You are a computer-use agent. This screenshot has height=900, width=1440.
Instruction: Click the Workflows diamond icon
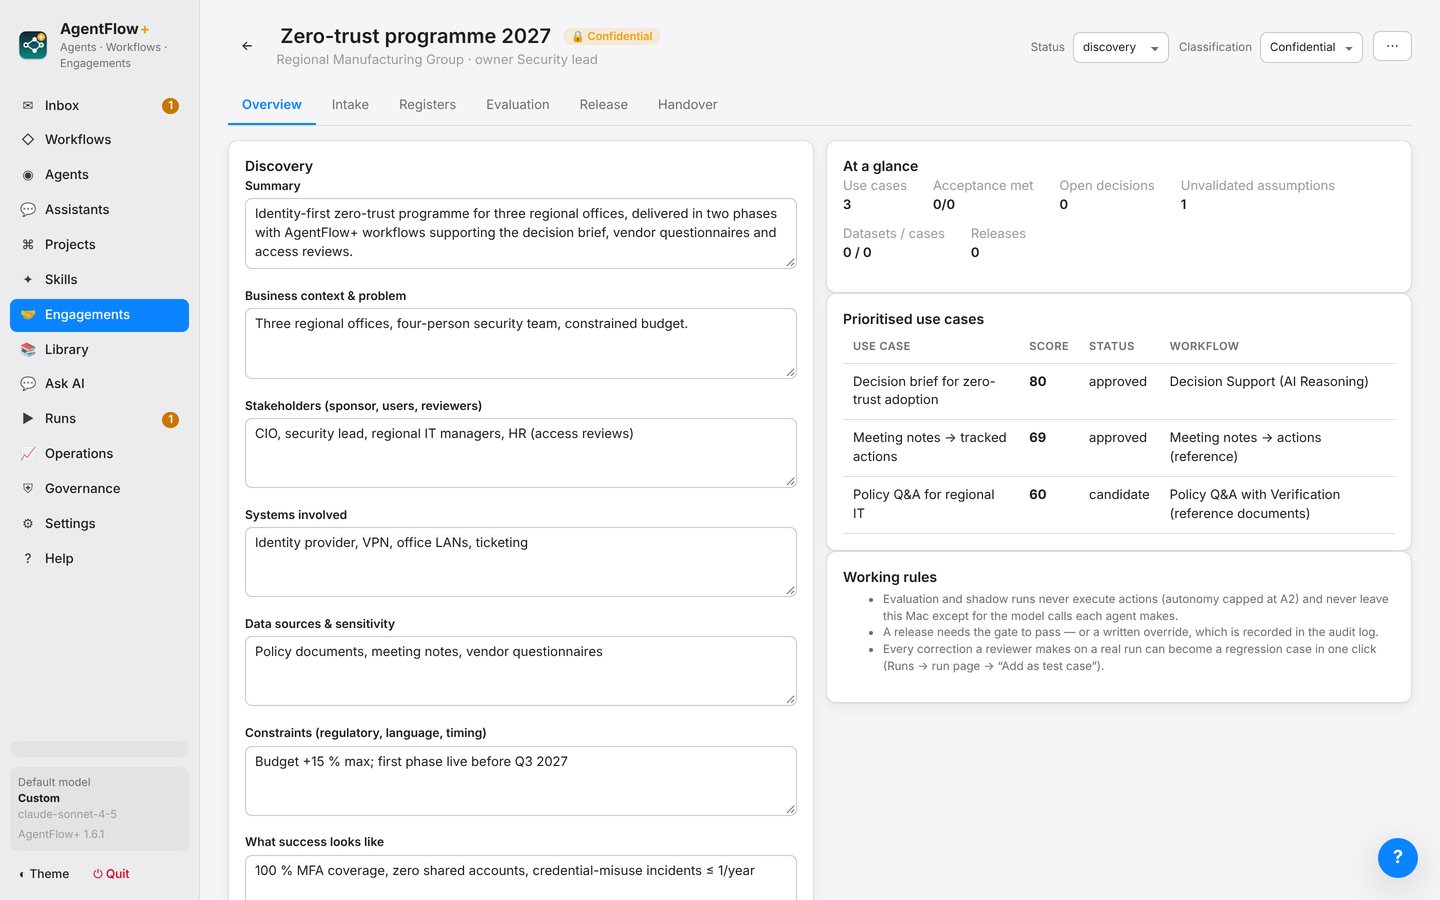28,139
